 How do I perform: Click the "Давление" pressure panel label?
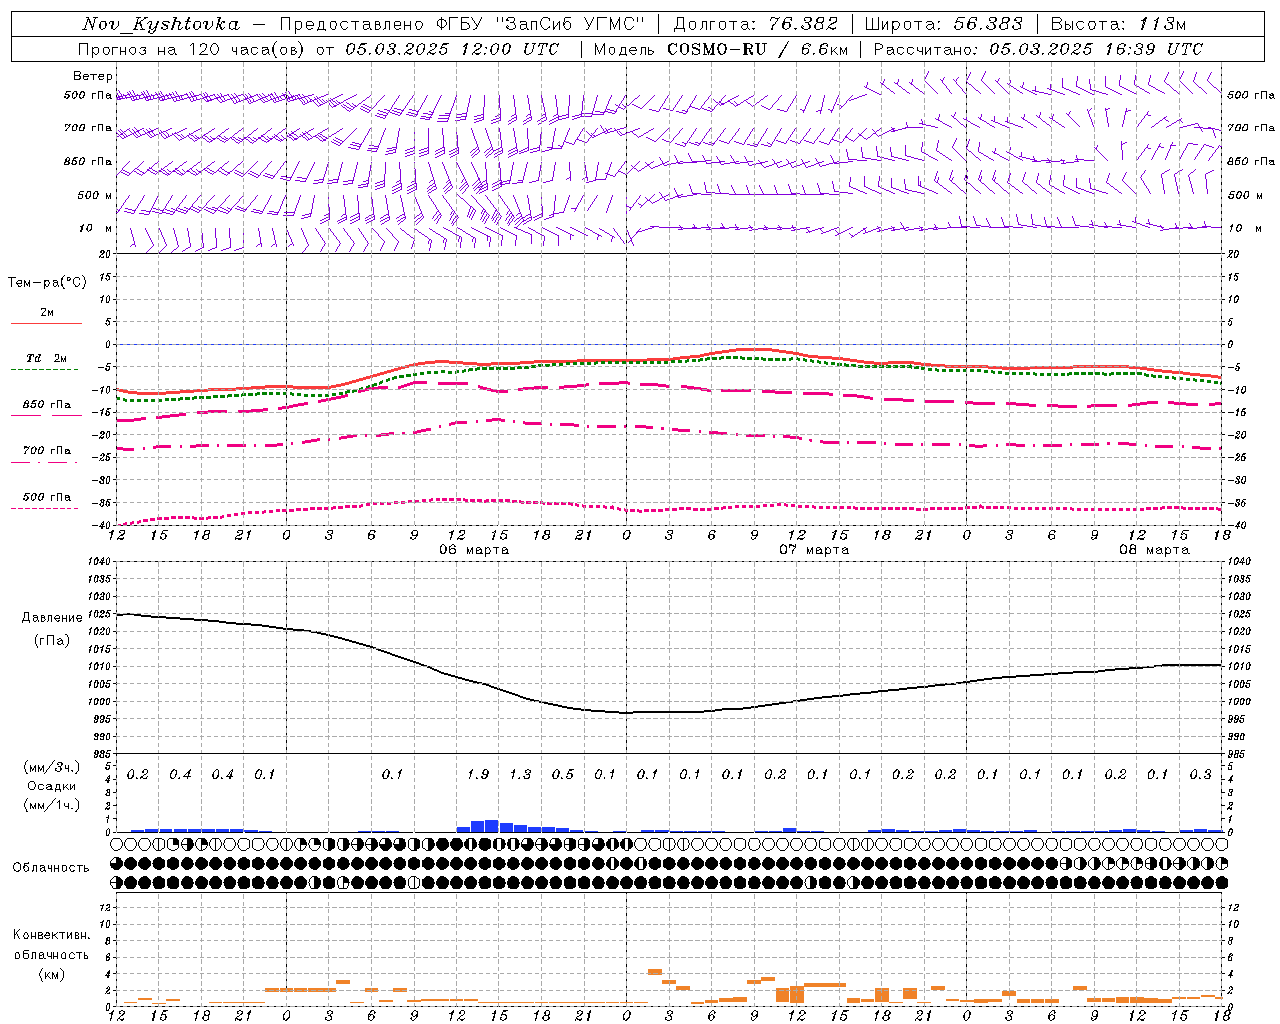click(x=52, y=618)
